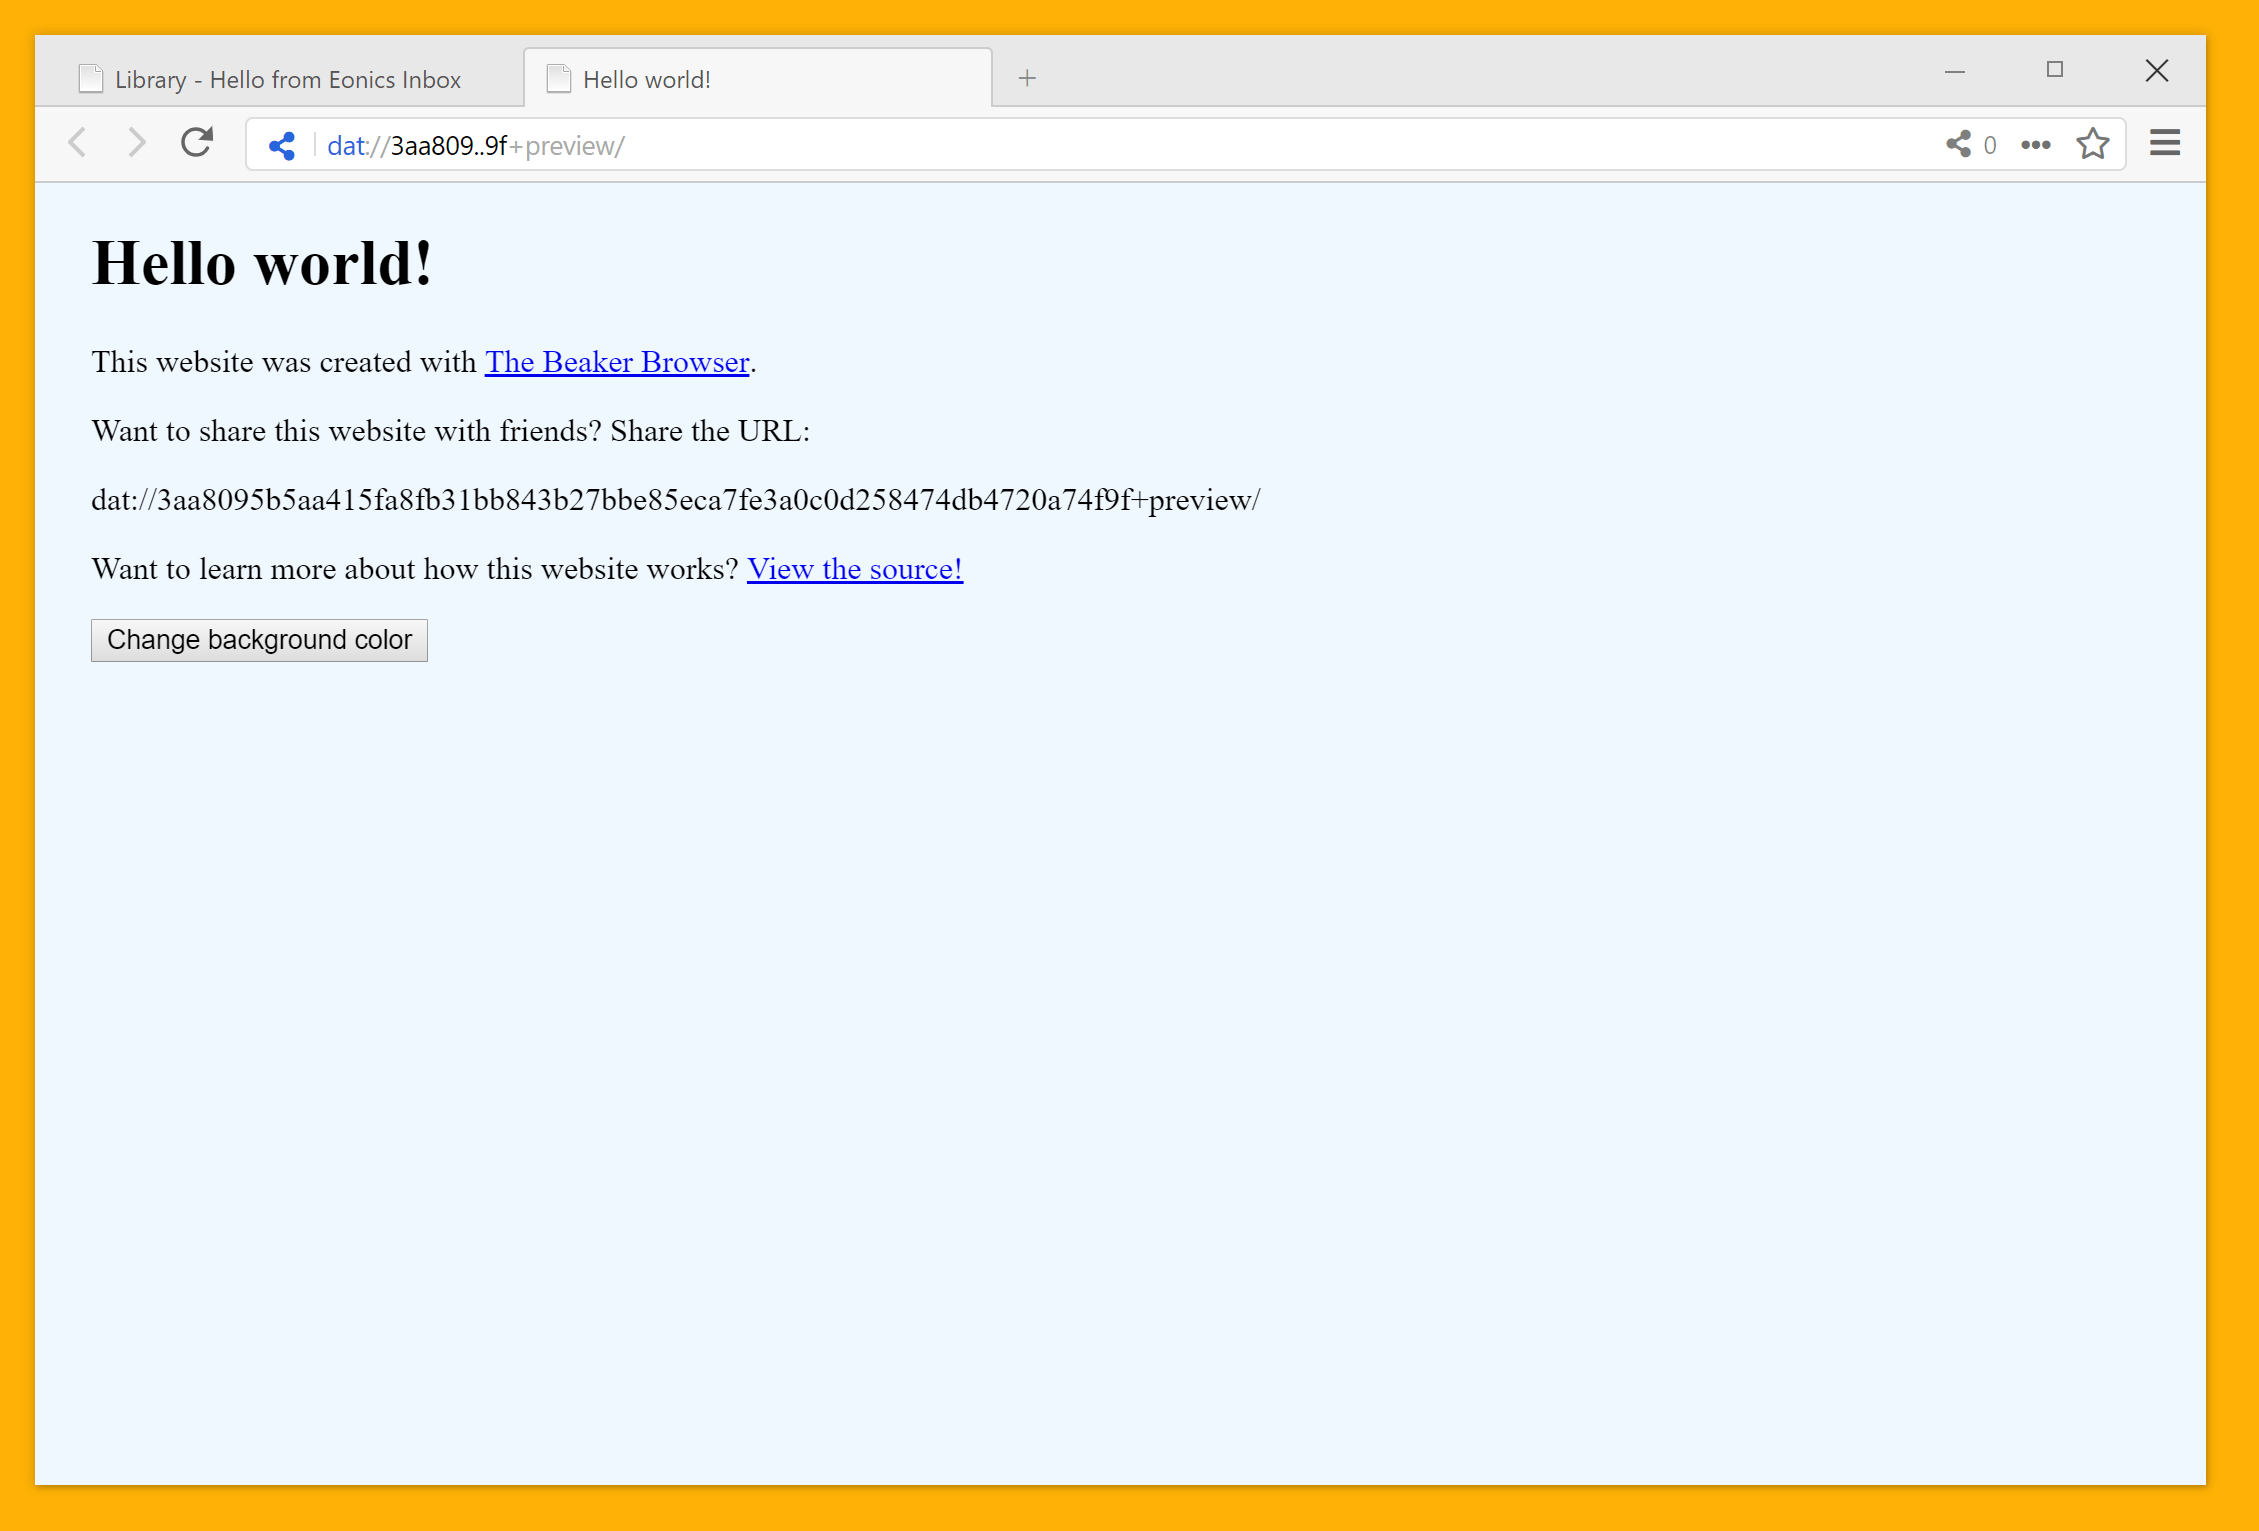The height and width of the screenshot is (1531, 2259).
Task: Click inside the address bar URL field
Action: pyautogui.click(x=700, y=144)
